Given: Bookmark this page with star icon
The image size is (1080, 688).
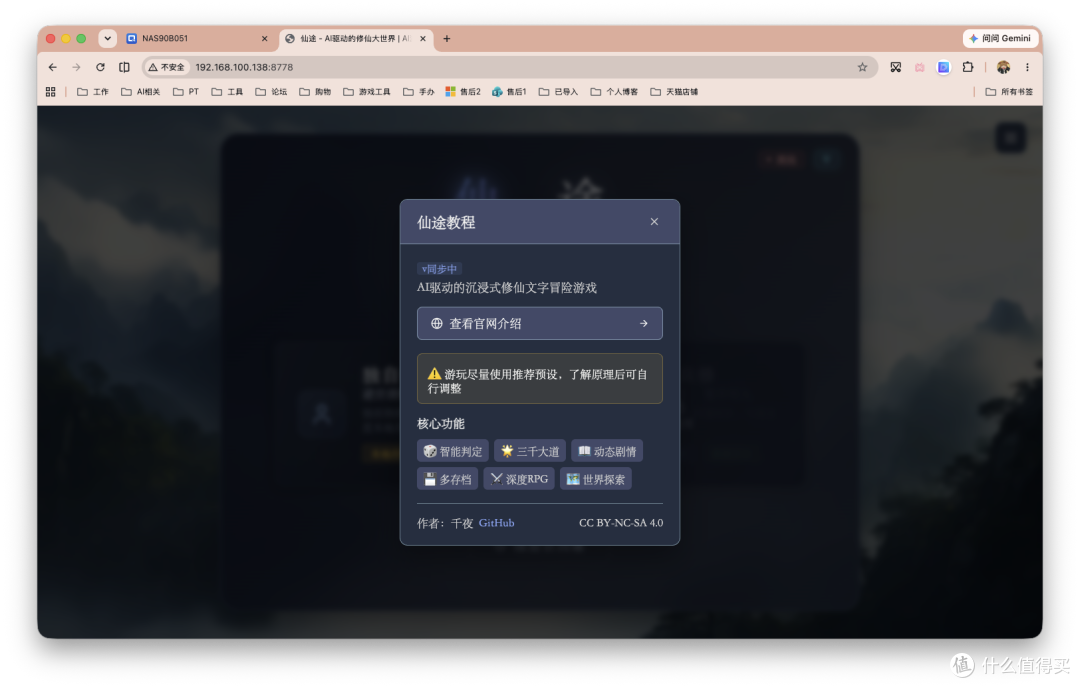Looking at the screenshot, I should (x=862, y=67).
